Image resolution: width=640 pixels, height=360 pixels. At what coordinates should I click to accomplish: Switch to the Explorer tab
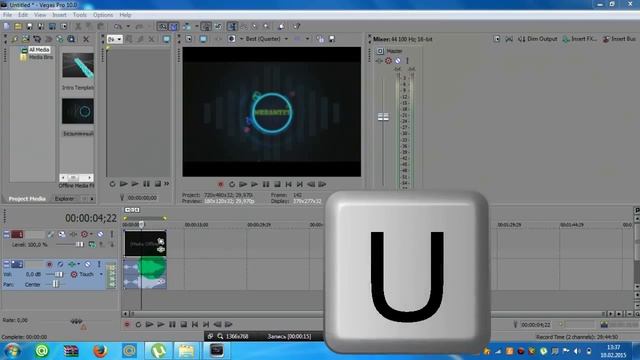pos(64,199)
